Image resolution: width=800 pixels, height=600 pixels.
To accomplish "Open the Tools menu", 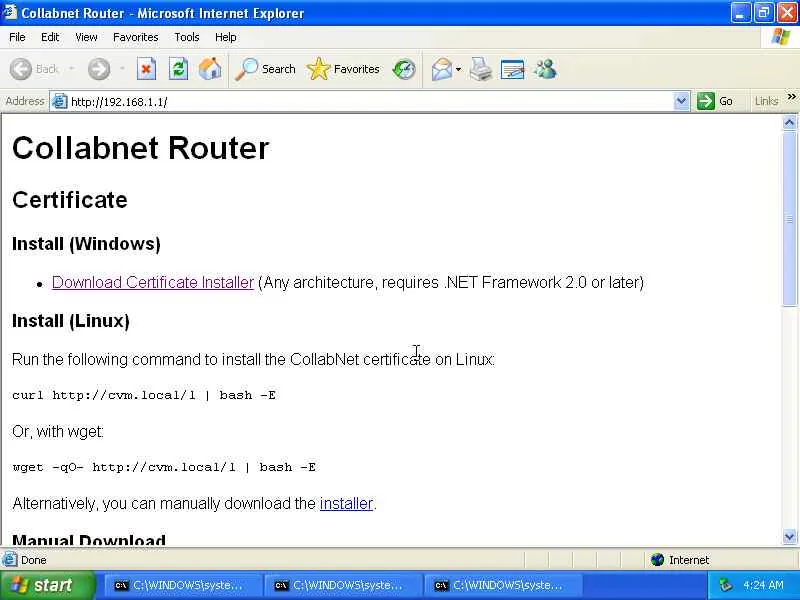I will click(x=187, y=37).
